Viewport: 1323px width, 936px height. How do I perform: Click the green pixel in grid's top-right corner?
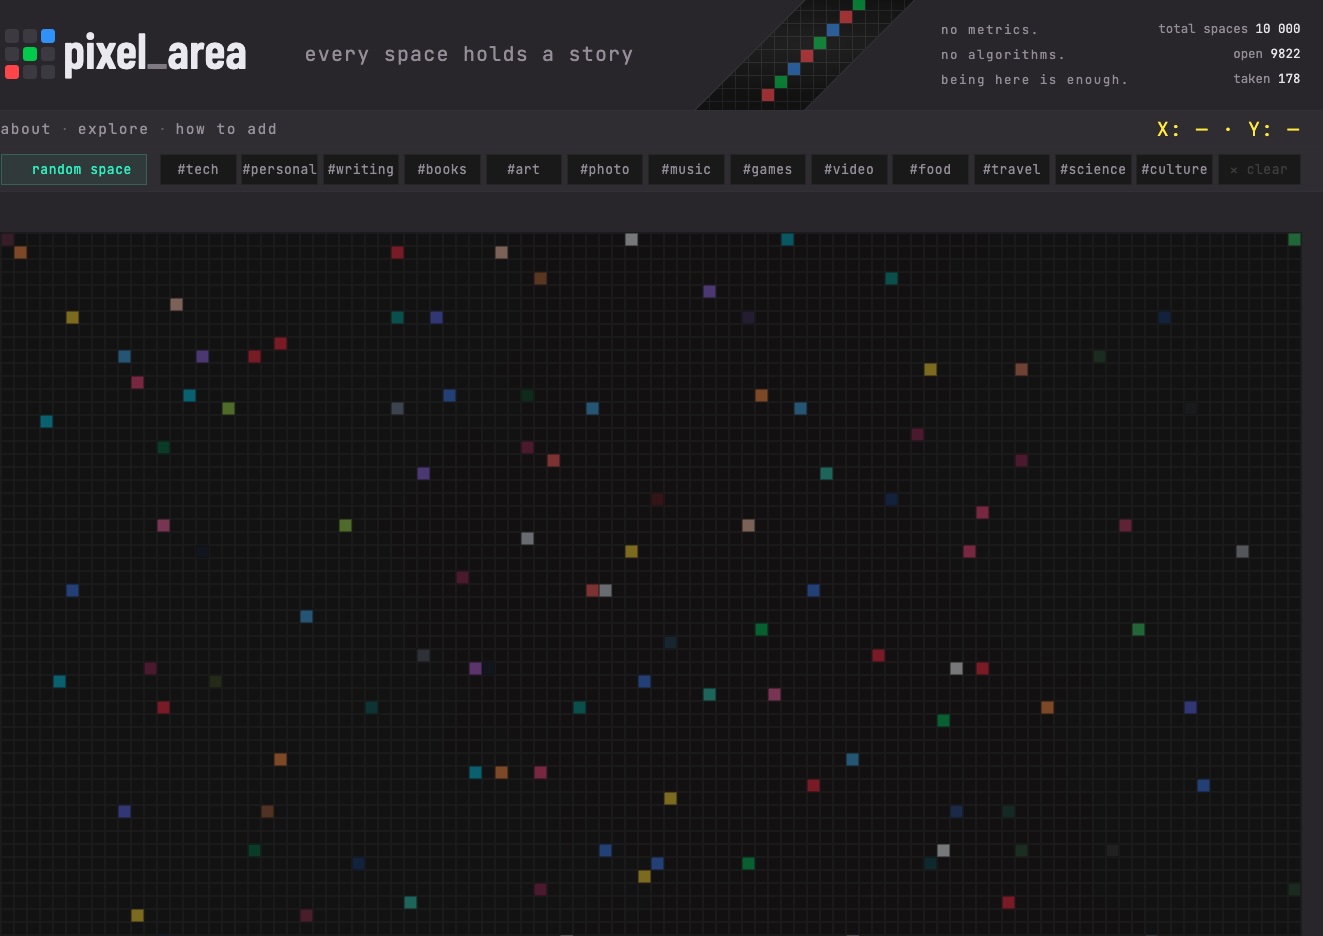pos(1294,239)
